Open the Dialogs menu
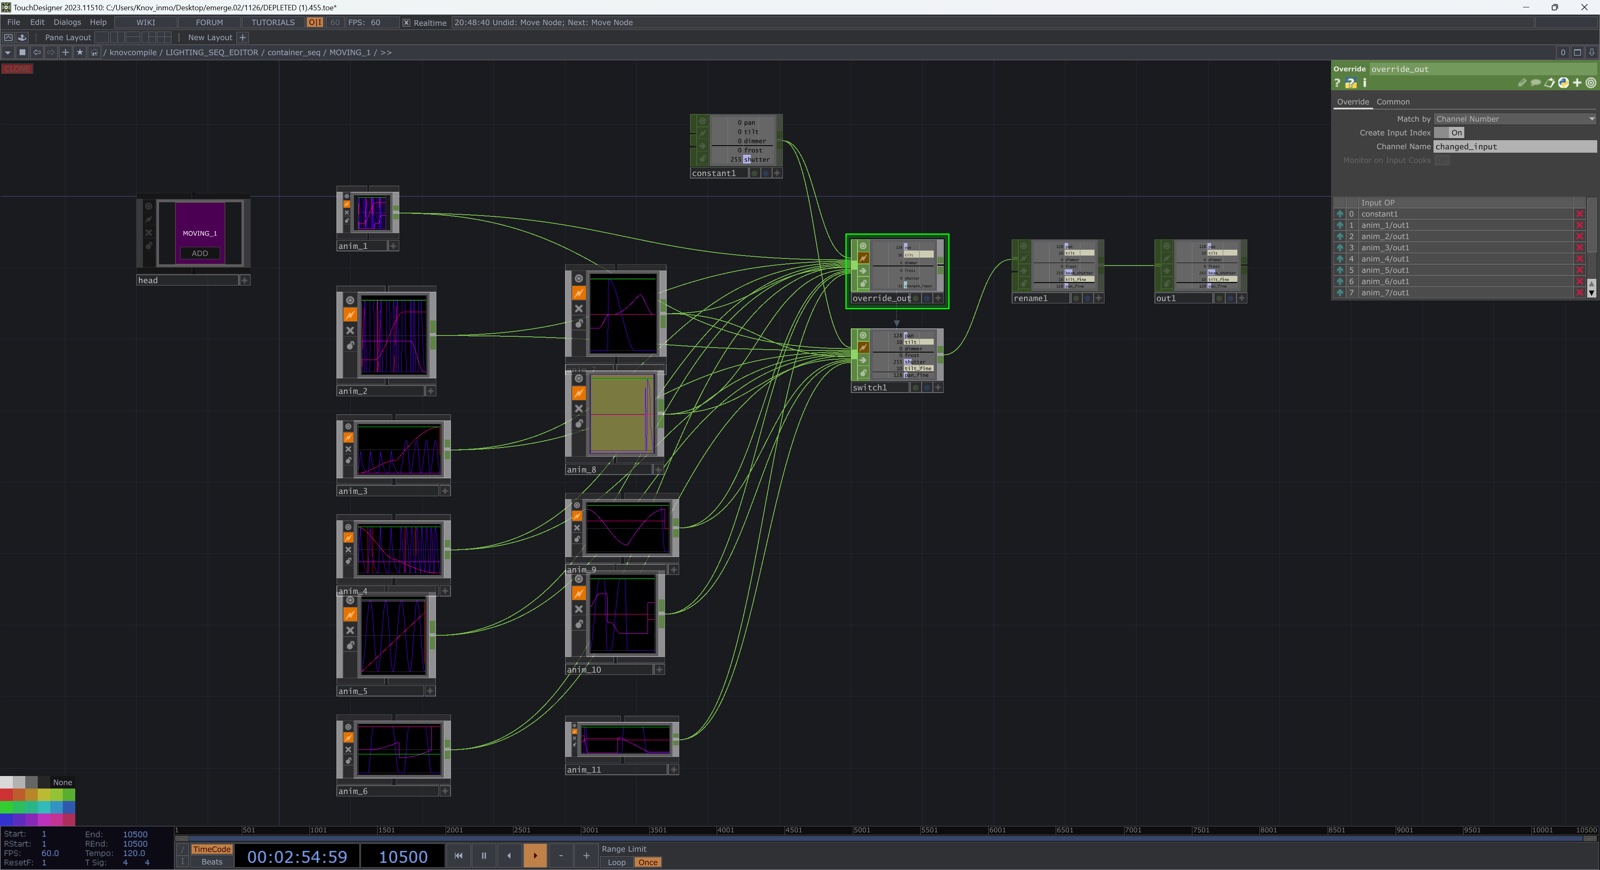The width and height of the screenshot is (1600, 870). (67, 22)
